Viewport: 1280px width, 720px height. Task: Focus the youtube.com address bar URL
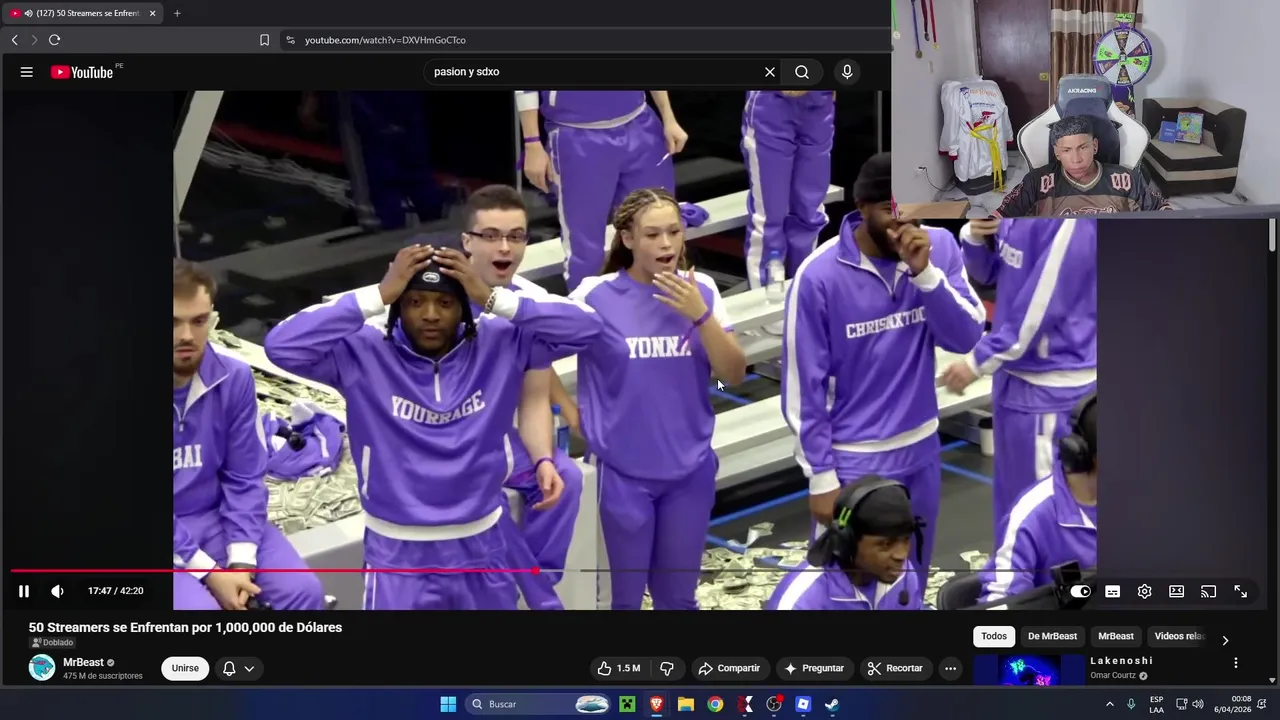click(x=385, y=40)
